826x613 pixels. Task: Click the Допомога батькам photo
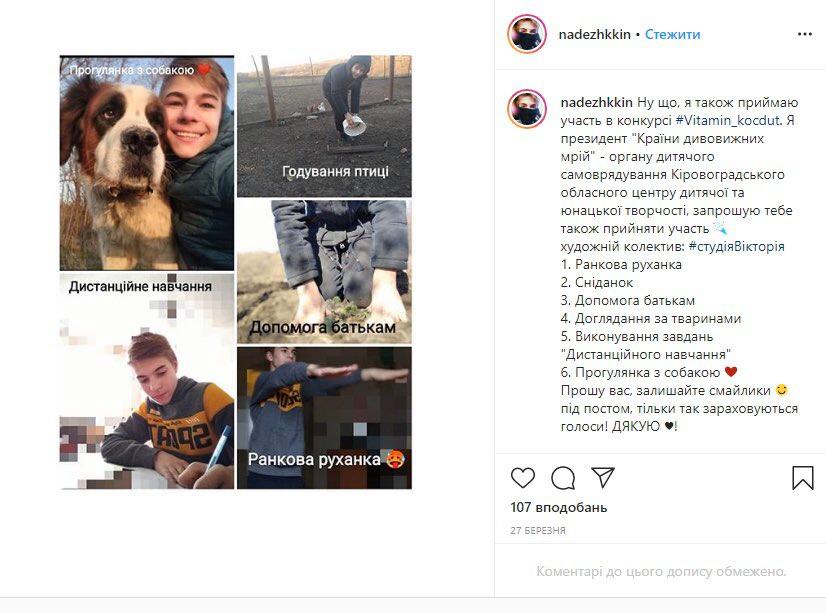324,272
